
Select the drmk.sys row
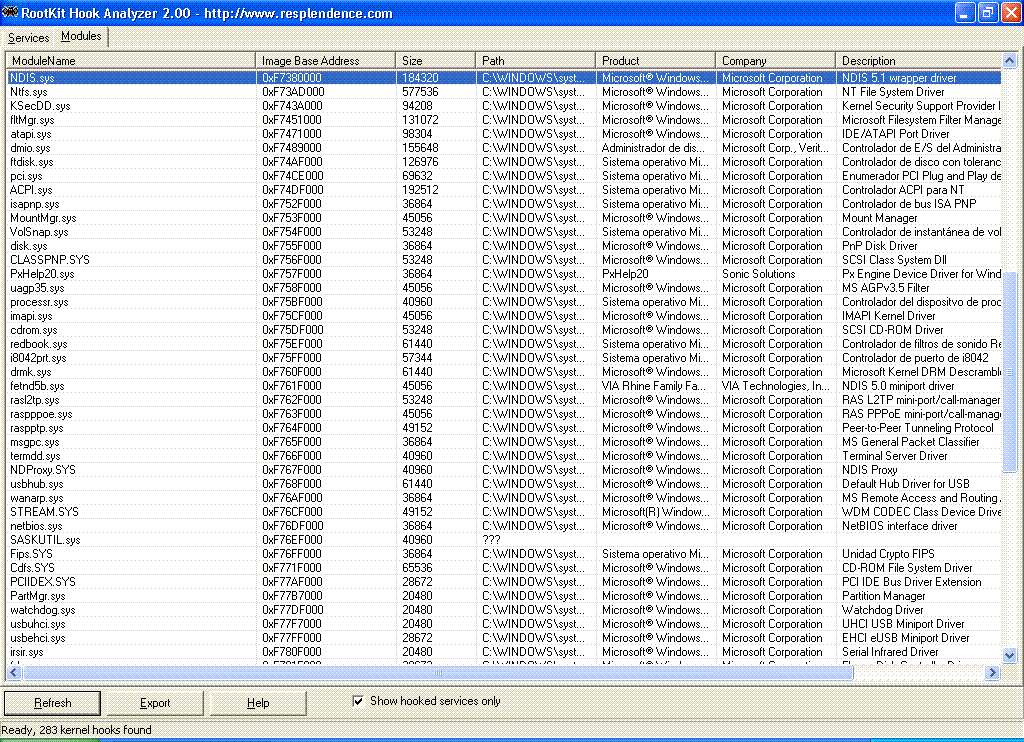504,372
